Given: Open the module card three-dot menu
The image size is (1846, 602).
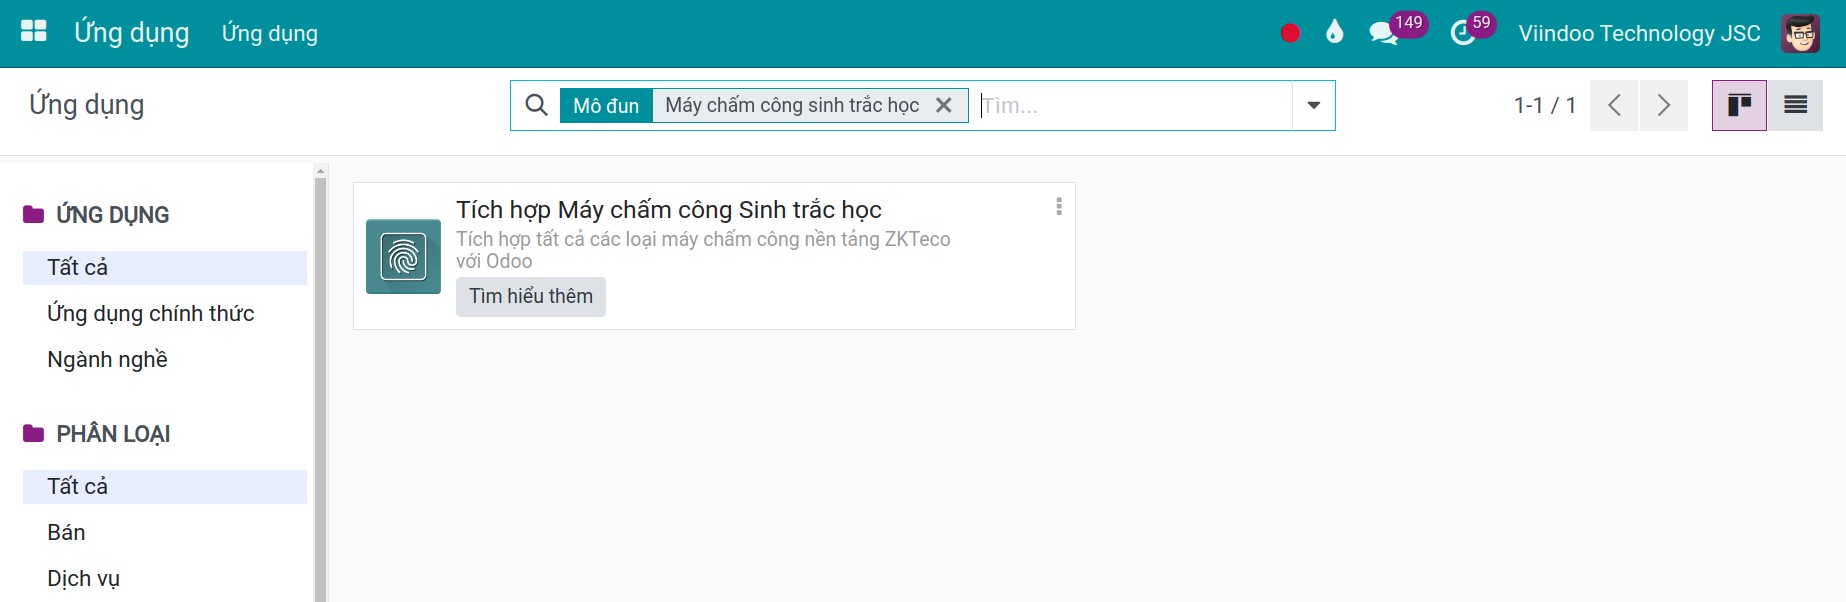Looking at the screenshot, I should coord(1059,206).
